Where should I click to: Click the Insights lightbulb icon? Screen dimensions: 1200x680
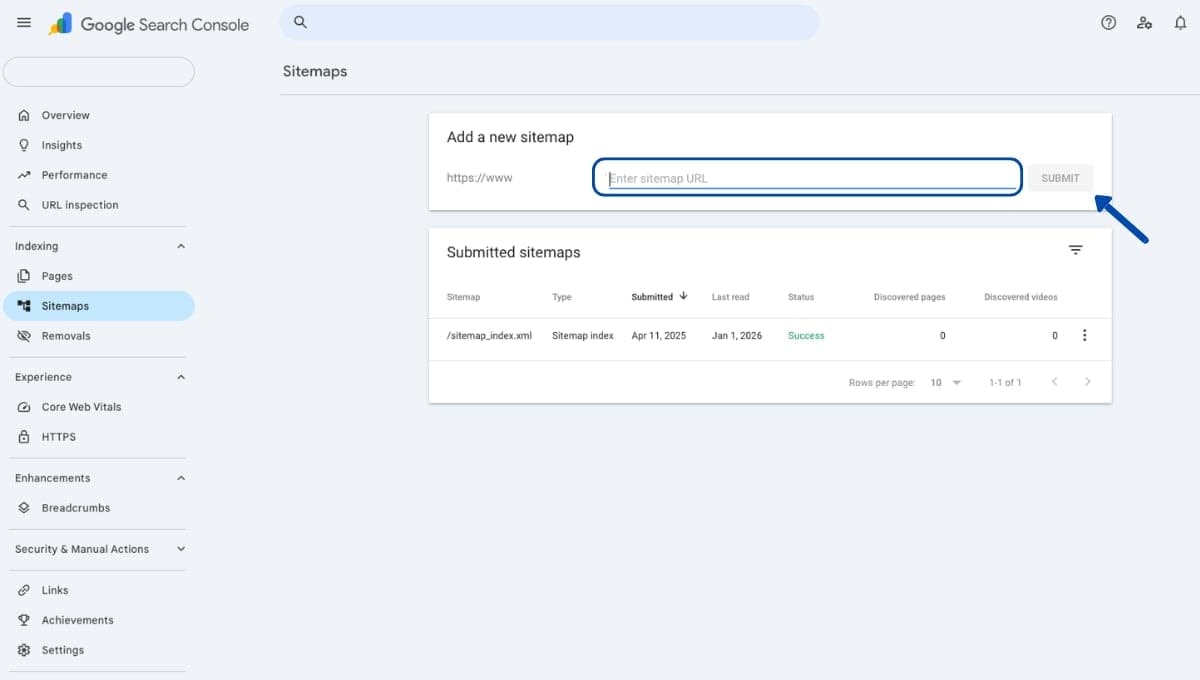point(24,145)
